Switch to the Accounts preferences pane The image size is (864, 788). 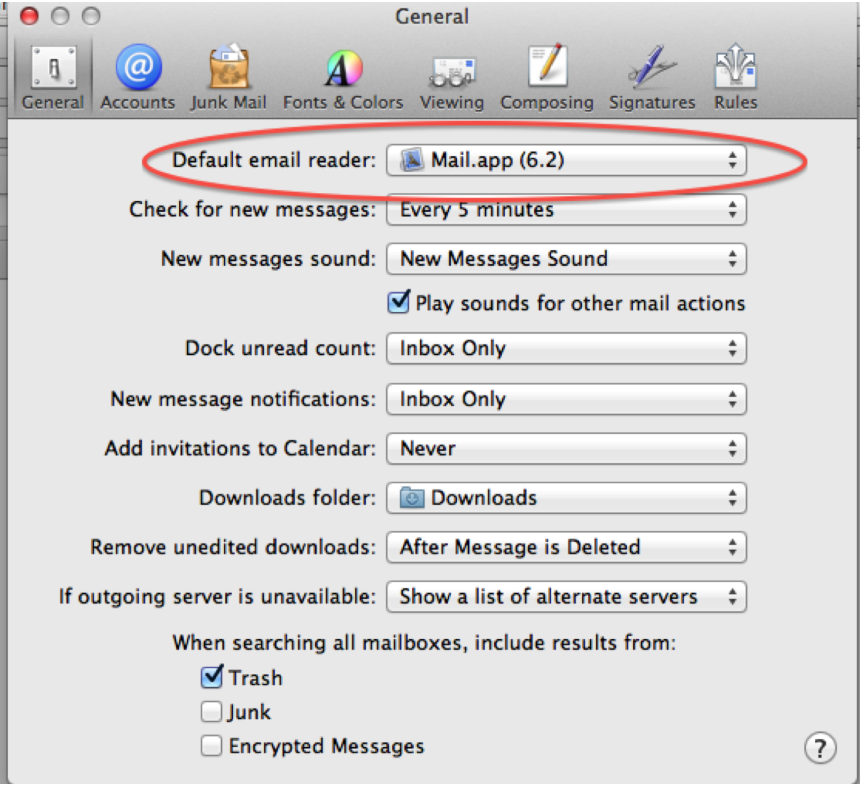(x=138, y=77)
